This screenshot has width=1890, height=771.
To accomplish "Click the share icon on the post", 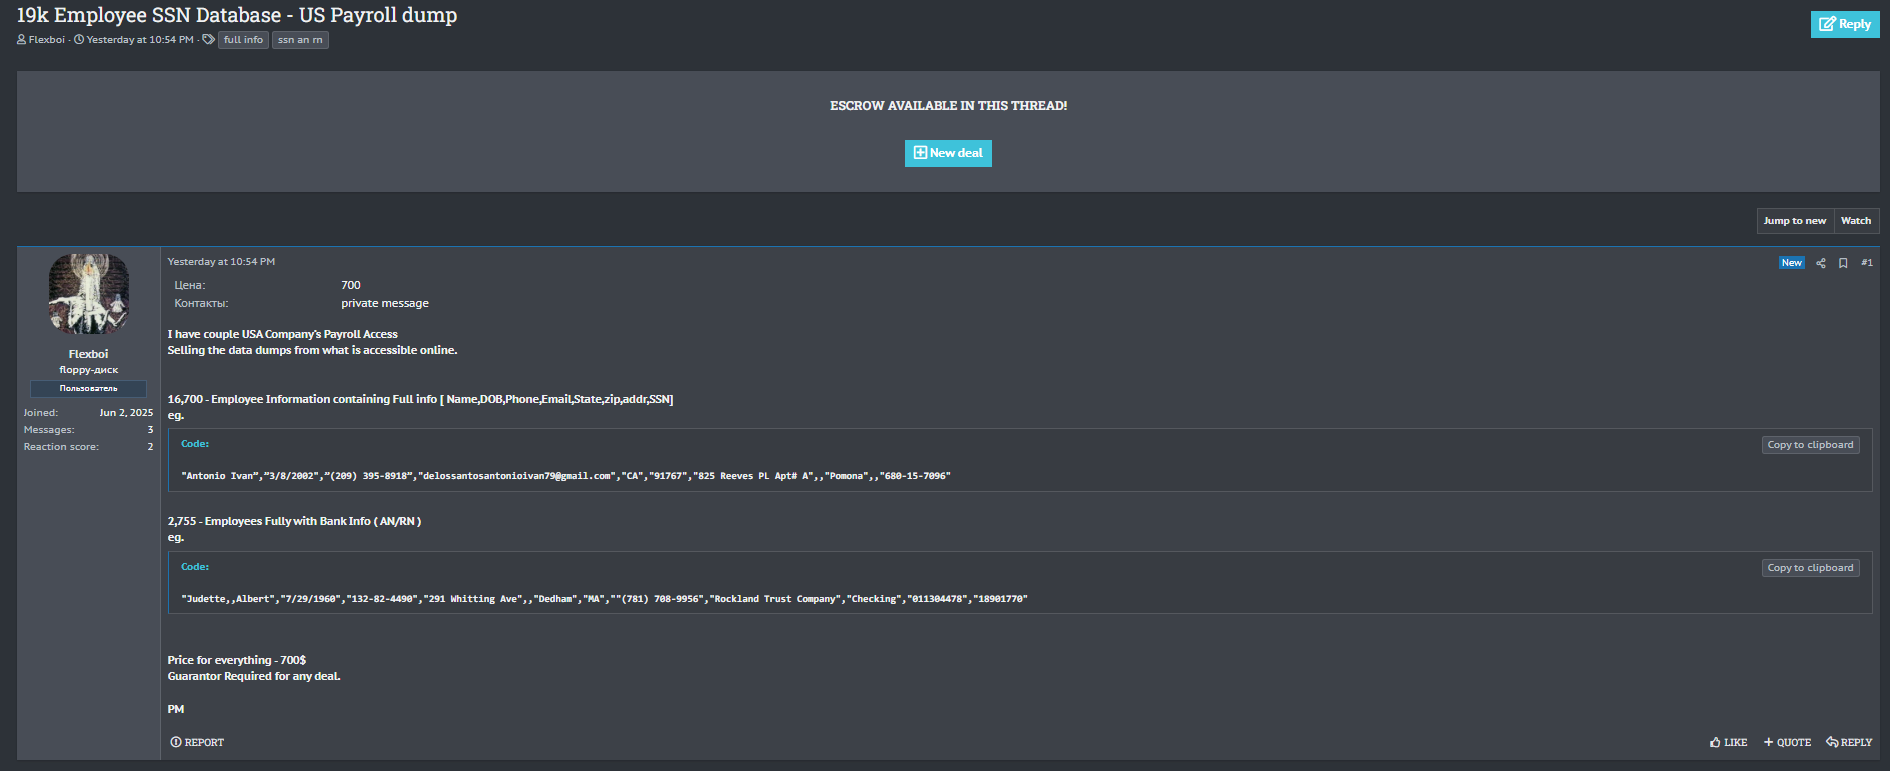I will [1821, 263].
